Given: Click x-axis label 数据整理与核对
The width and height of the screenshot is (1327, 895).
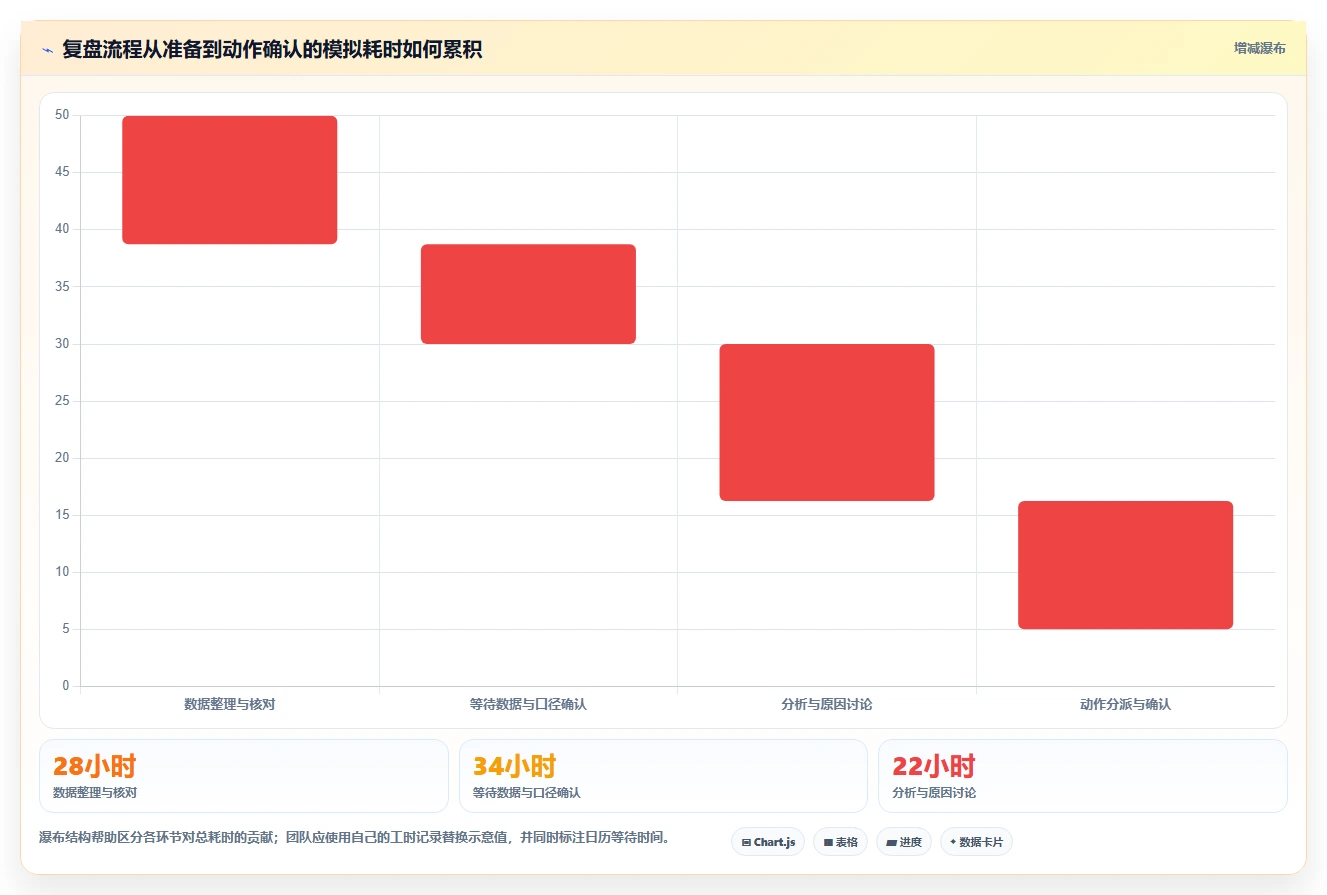Looking at the screenshot, I should point(230,704).
